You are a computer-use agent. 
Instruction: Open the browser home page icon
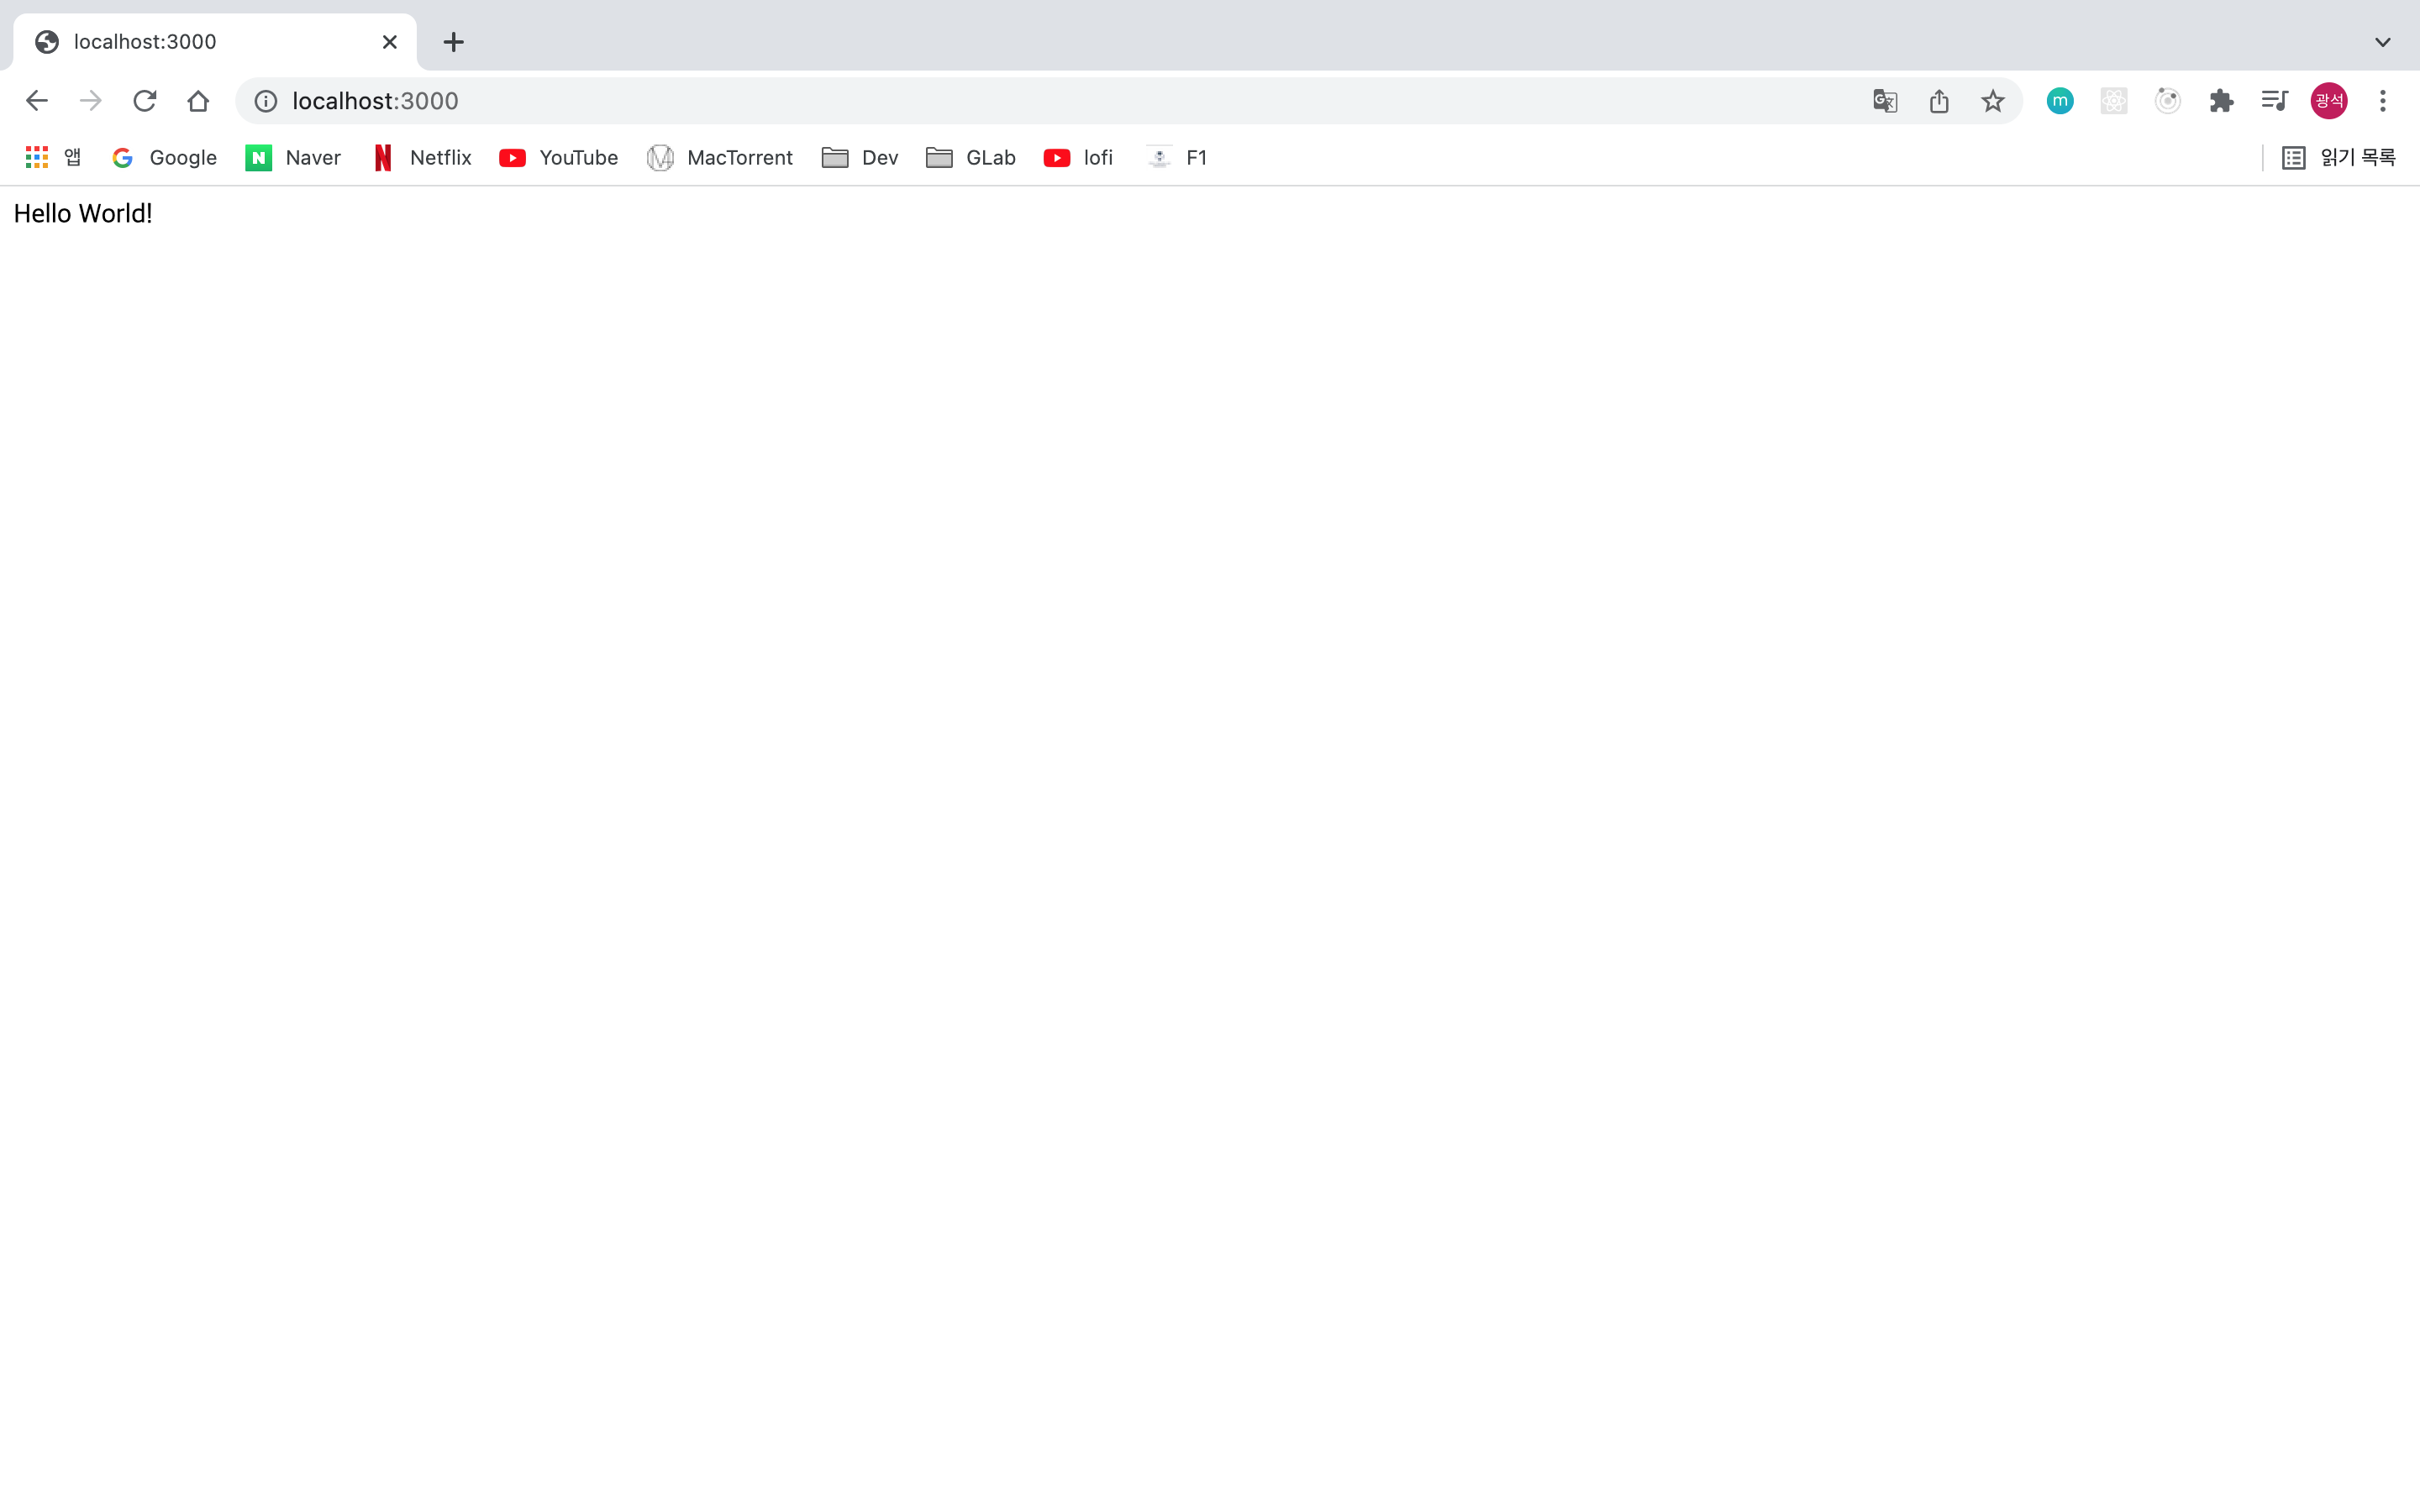pos(198,101)
